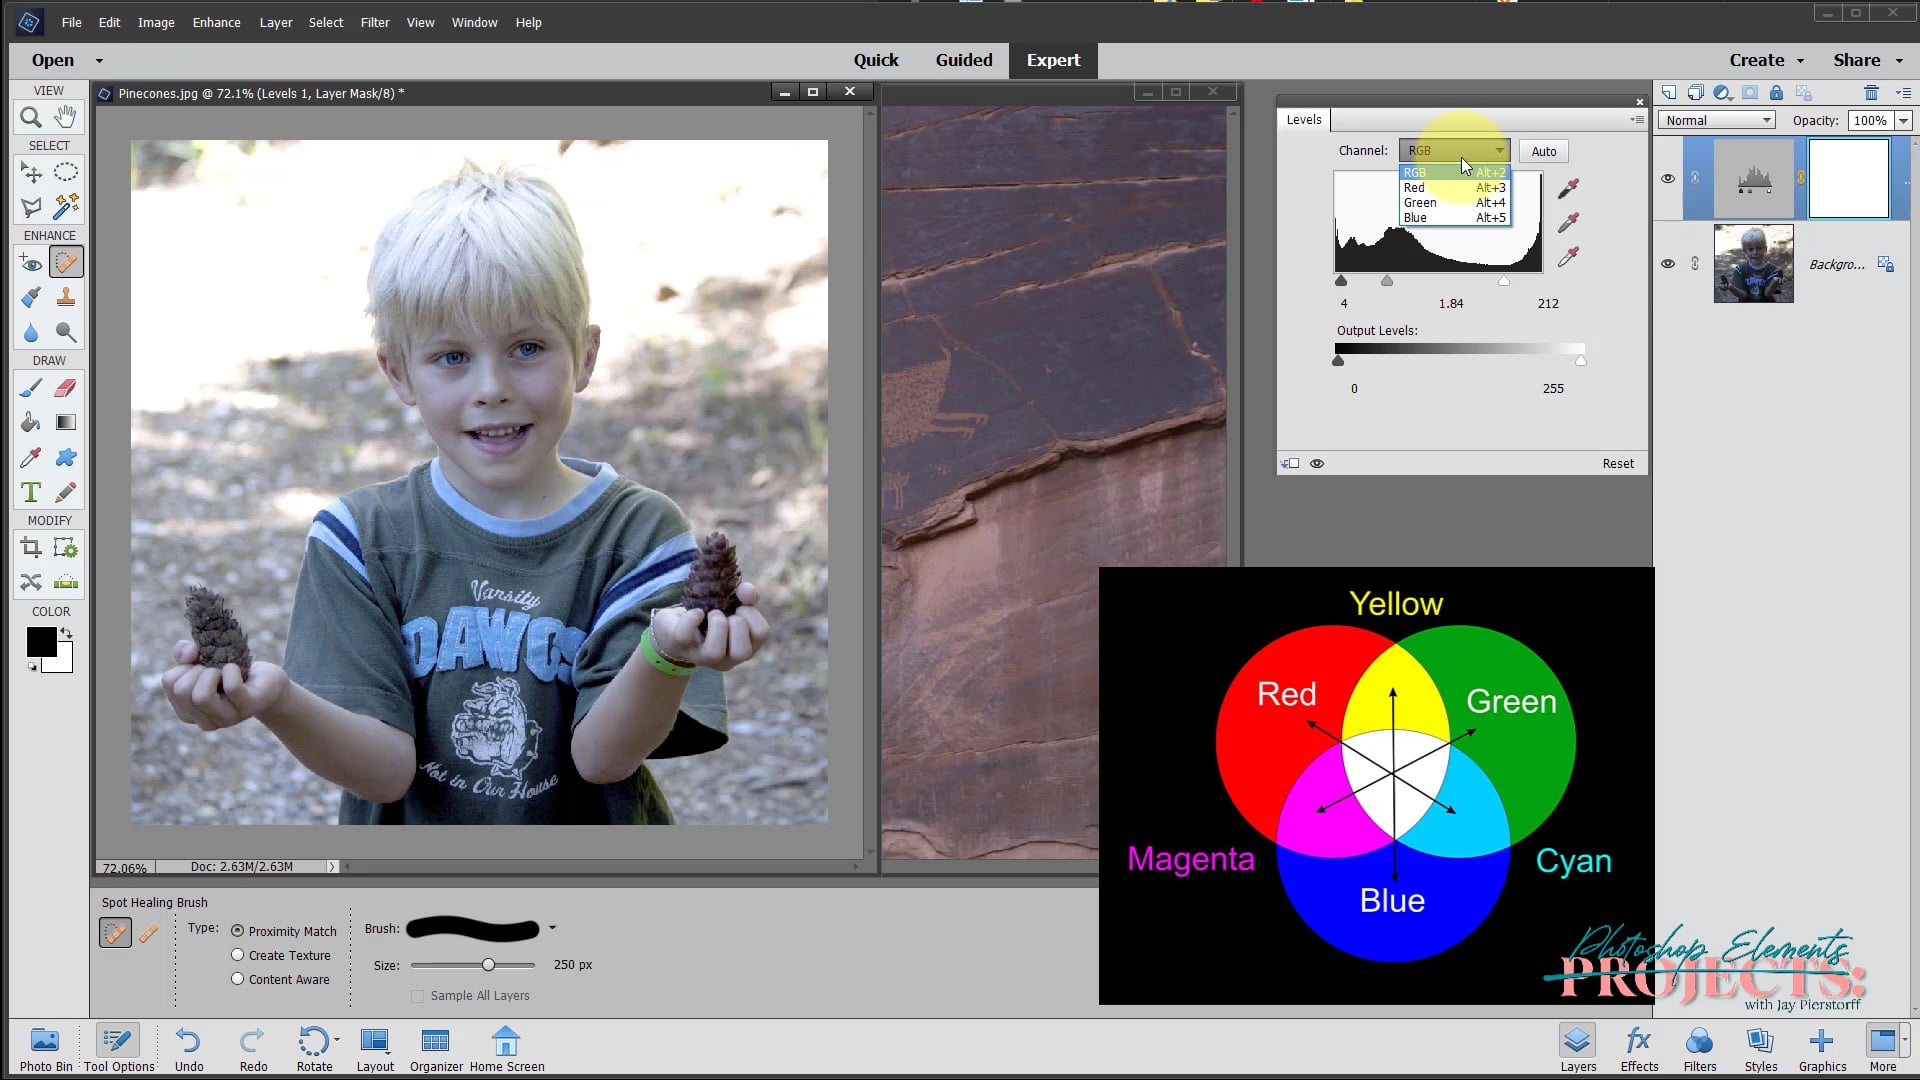Delete layer with trash icon
This screenshot has width=1920, height=1080.
[x=1871, y=93]
